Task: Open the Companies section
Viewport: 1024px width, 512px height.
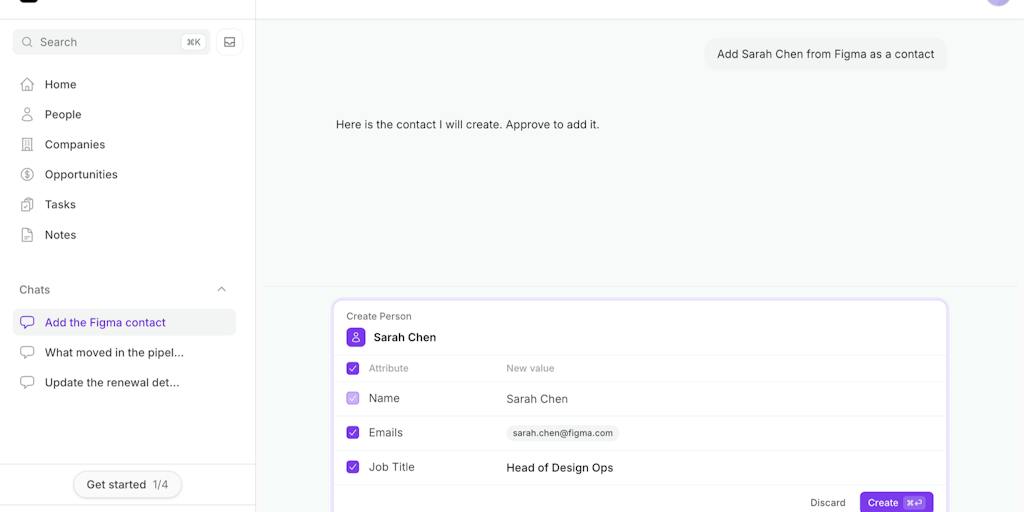Action: click(74, 144)
